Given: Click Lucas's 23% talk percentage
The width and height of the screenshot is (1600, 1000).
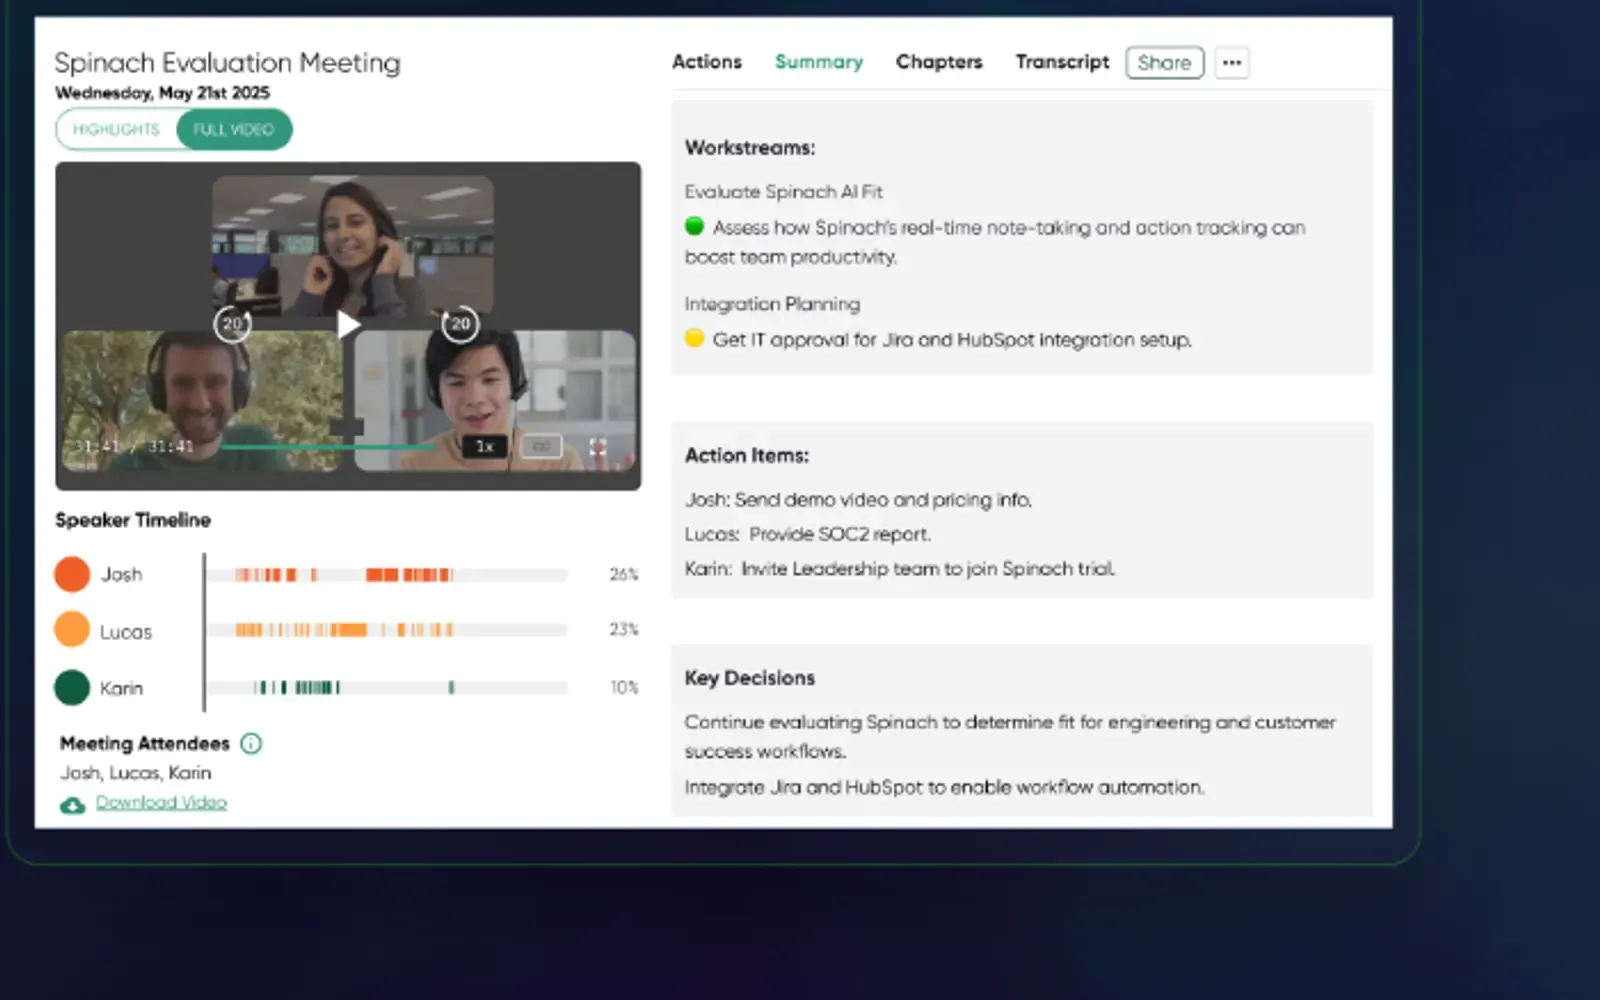Looking at the screenshot, I should 624,629.
